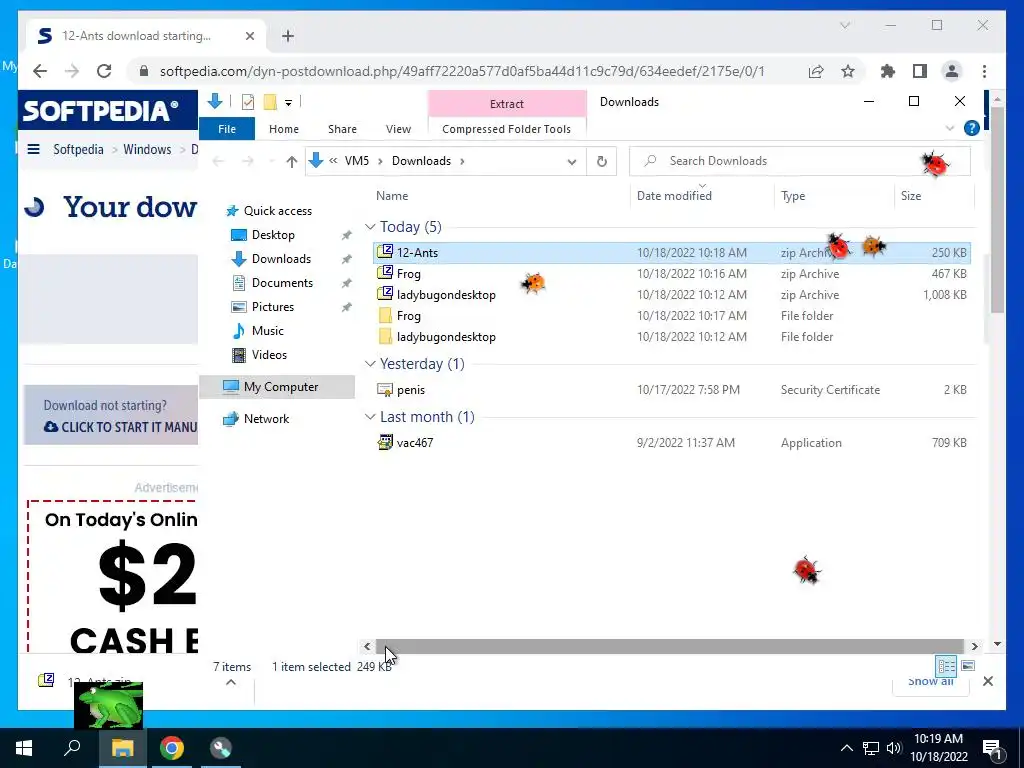Open Explorer help question mark icon
The height and width of the screenshot is (768, 1024).
coord(971,128)
